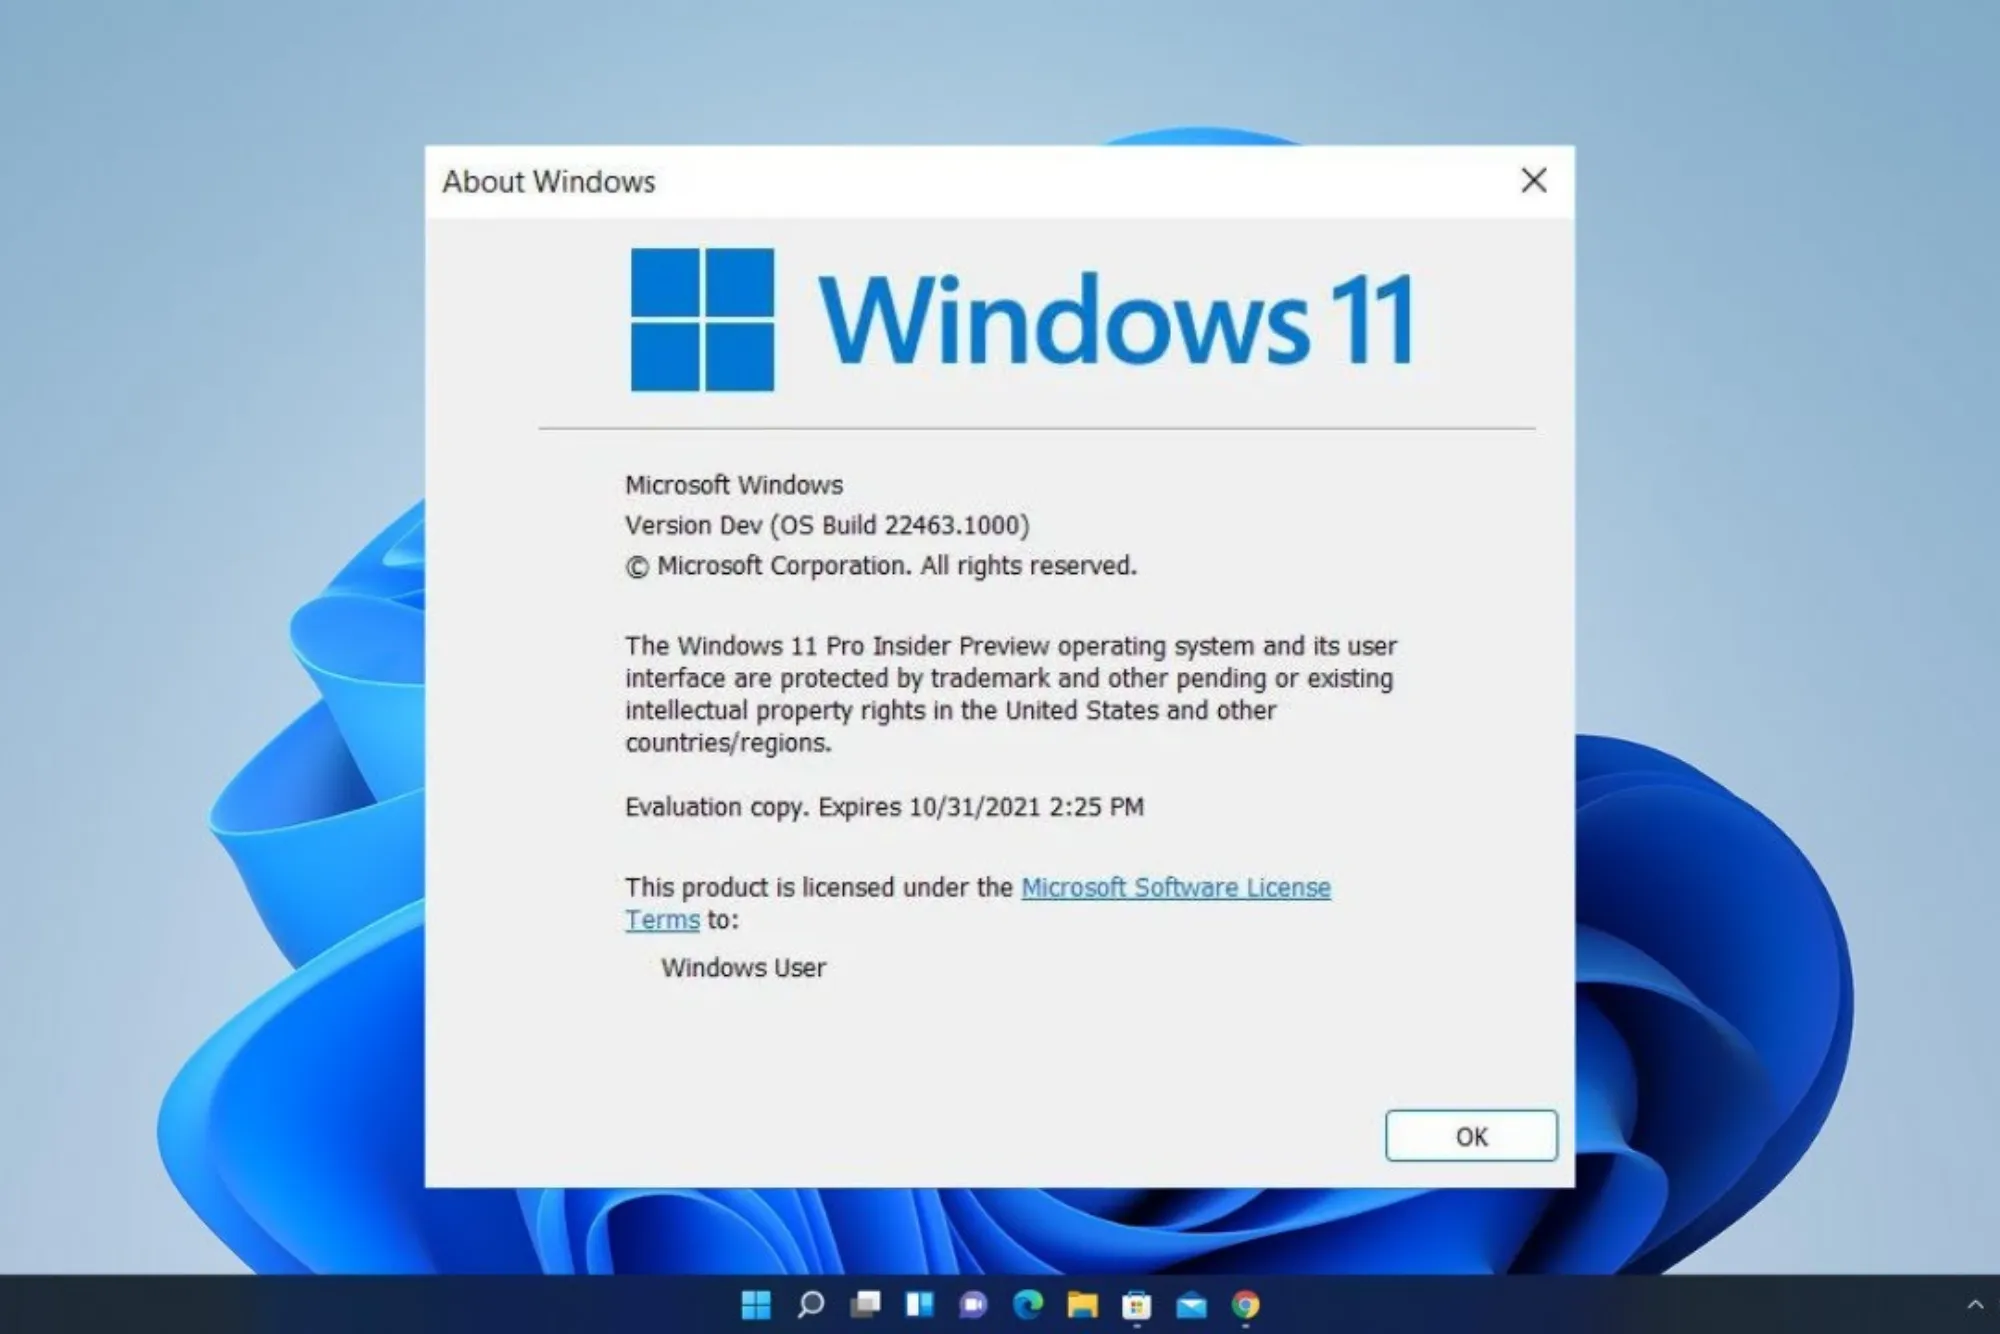
Task: Close the About Windows dialog
Action: click(1533, 181)
